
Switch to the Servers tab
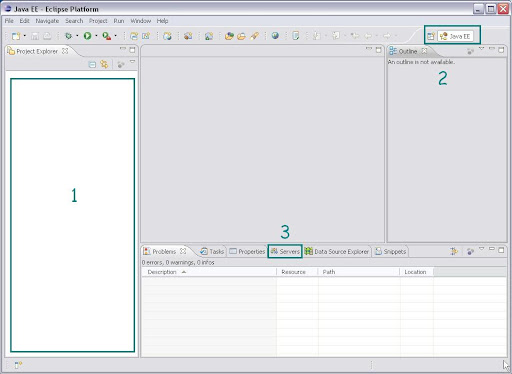tap(285, 251)
